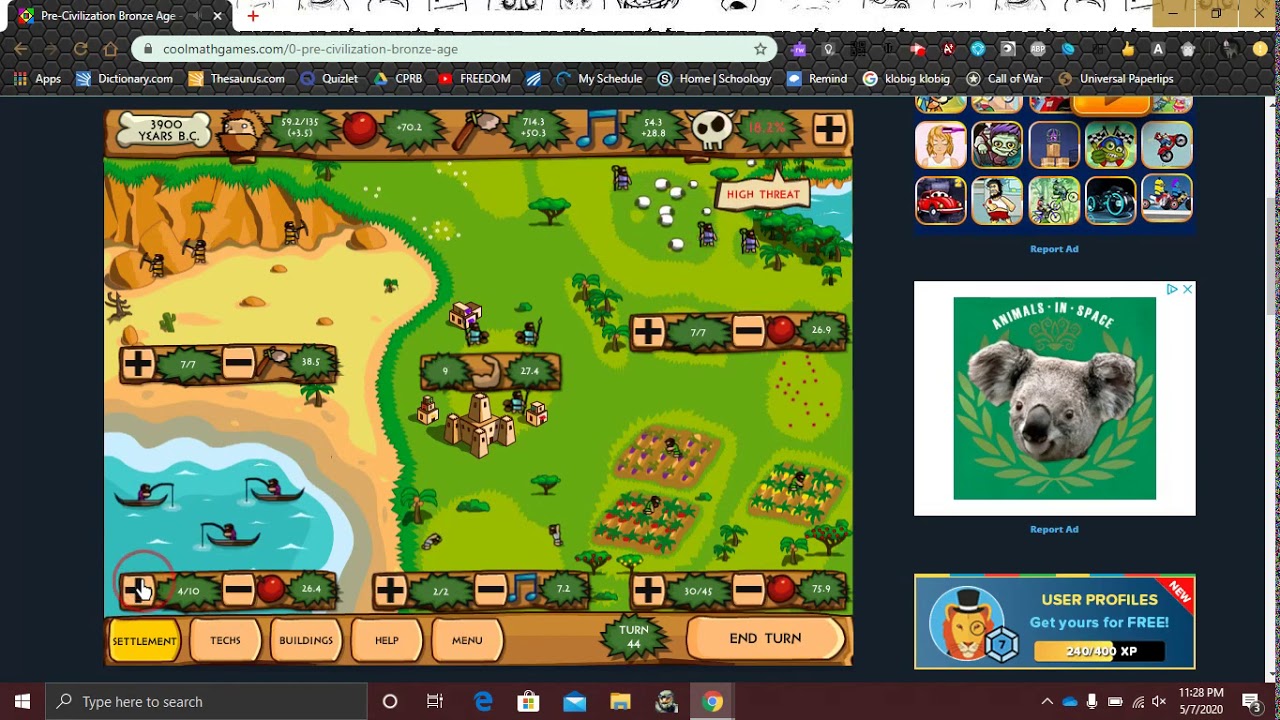This screenshot has width=1280, height=720.
Task: Open the Mail app from the taskbar
Action: click(574, 701)
